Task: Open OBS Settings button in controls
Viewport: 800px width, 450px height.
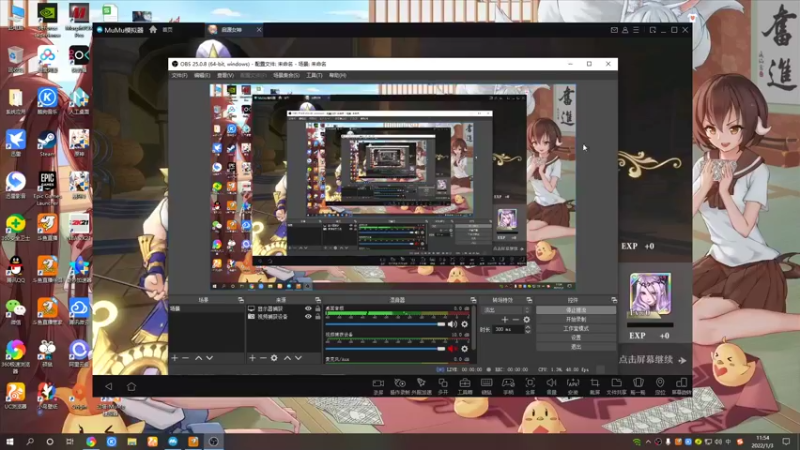Action: pyautogui.click(x=576, y=338)
